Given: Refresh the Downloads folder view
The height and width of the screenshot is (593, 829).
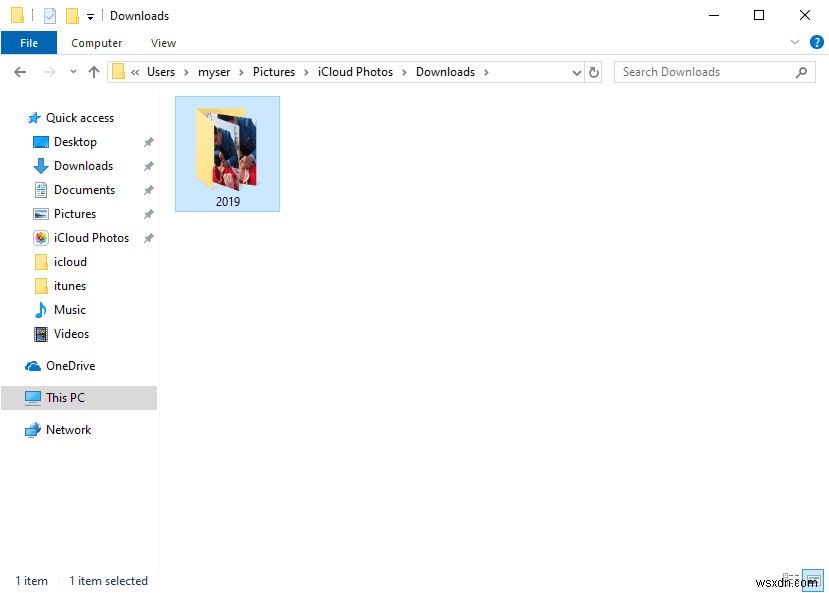Looking at the screenshot, I should (x=594, y=72).
